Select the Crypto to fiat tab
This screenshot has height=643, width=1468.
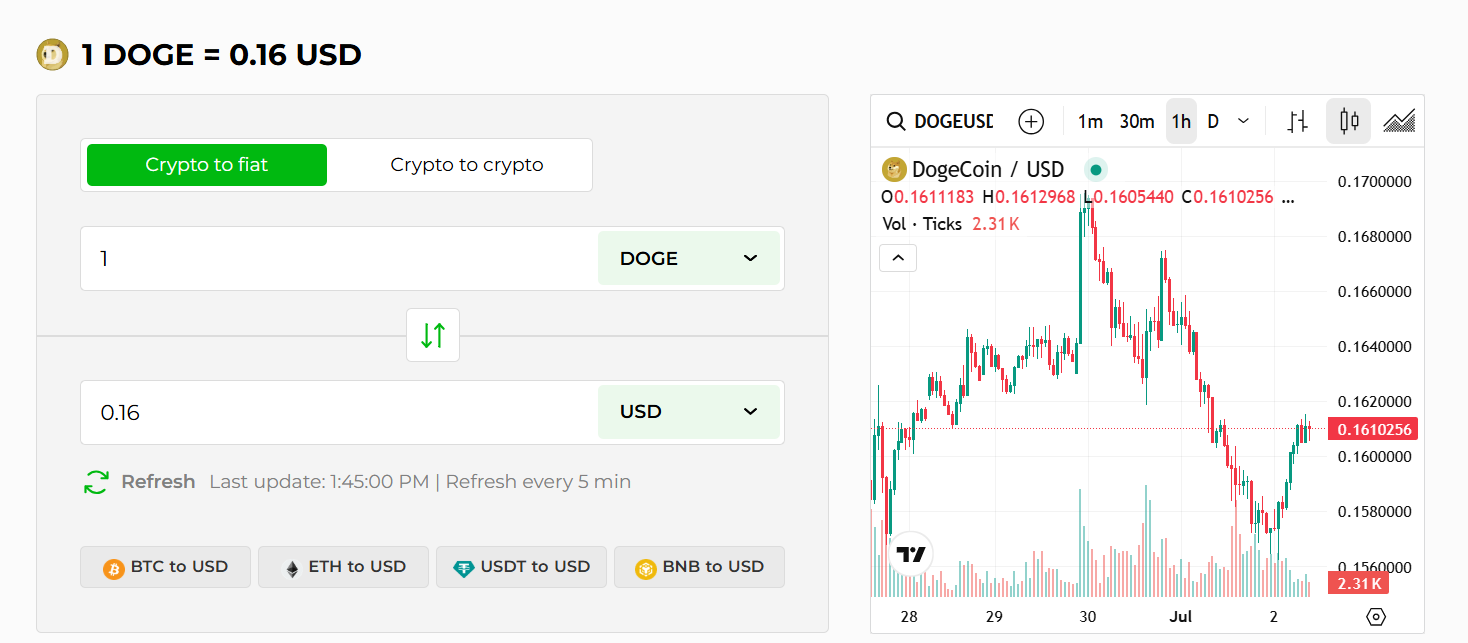[x=206, y=164]
